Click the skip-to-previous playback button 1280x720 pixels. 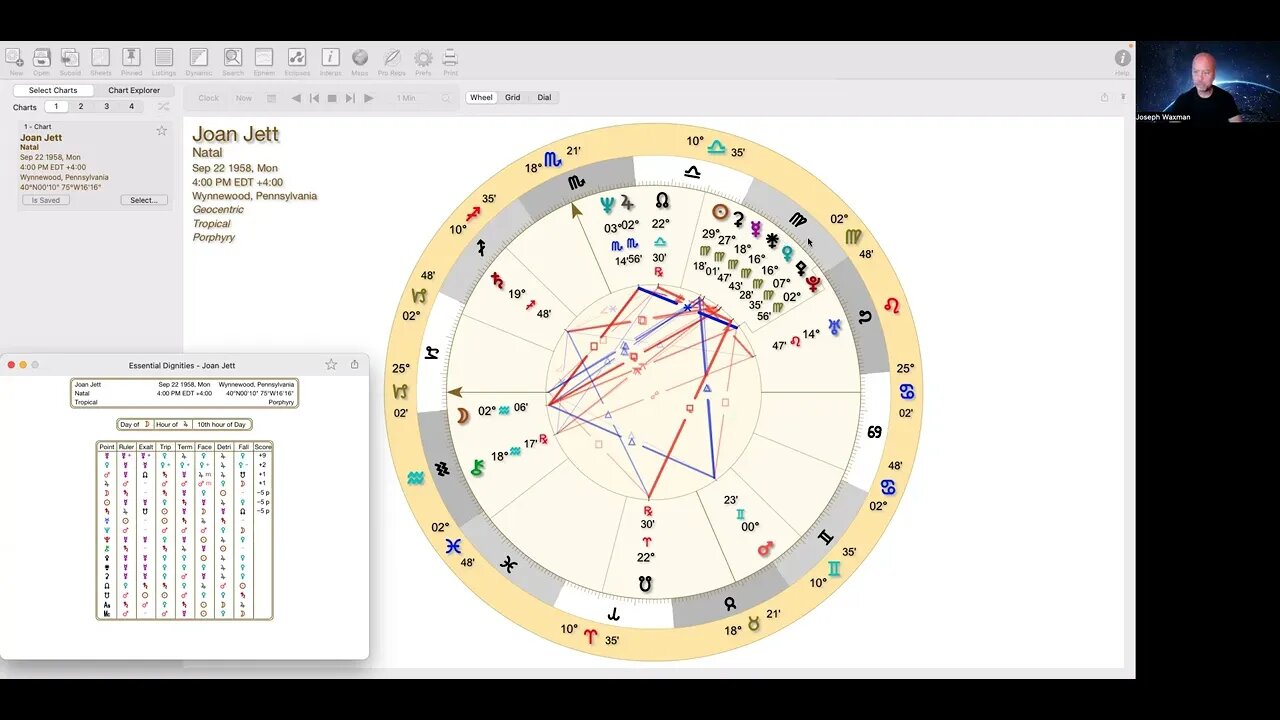(x=314, y=98)
